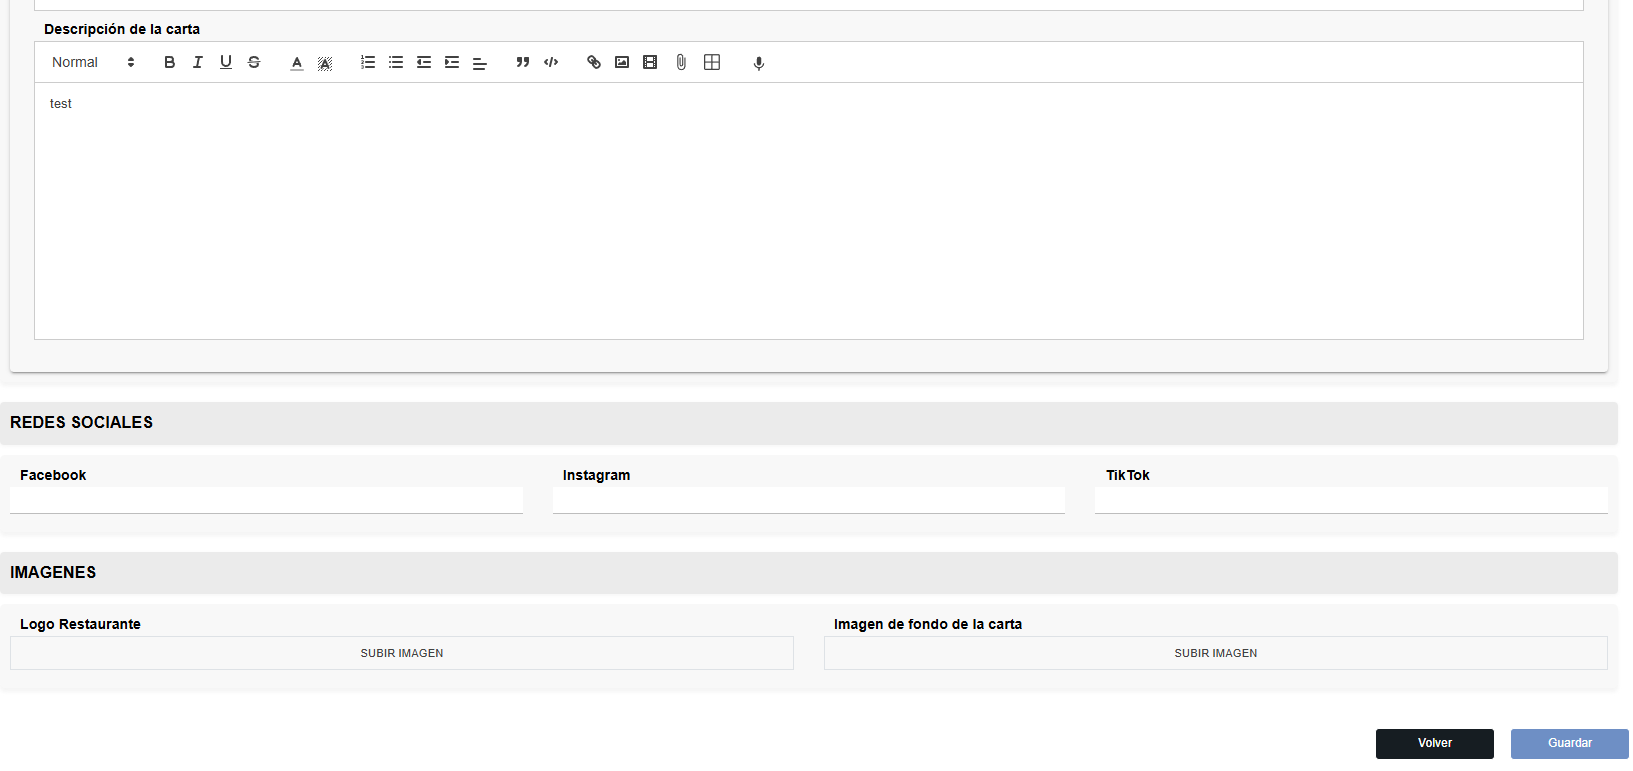The height and width of the screenshot is (771, 1633).
Task: Insert a video into the editor
Action: 650,62
